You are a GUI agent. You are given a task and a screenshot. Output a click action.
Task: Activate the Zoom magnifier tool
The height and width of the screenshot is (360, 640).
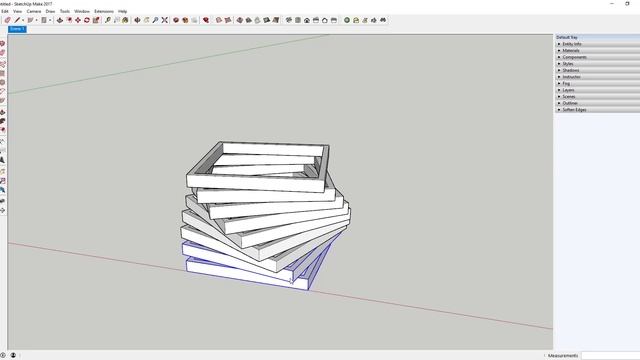point(156,20)
